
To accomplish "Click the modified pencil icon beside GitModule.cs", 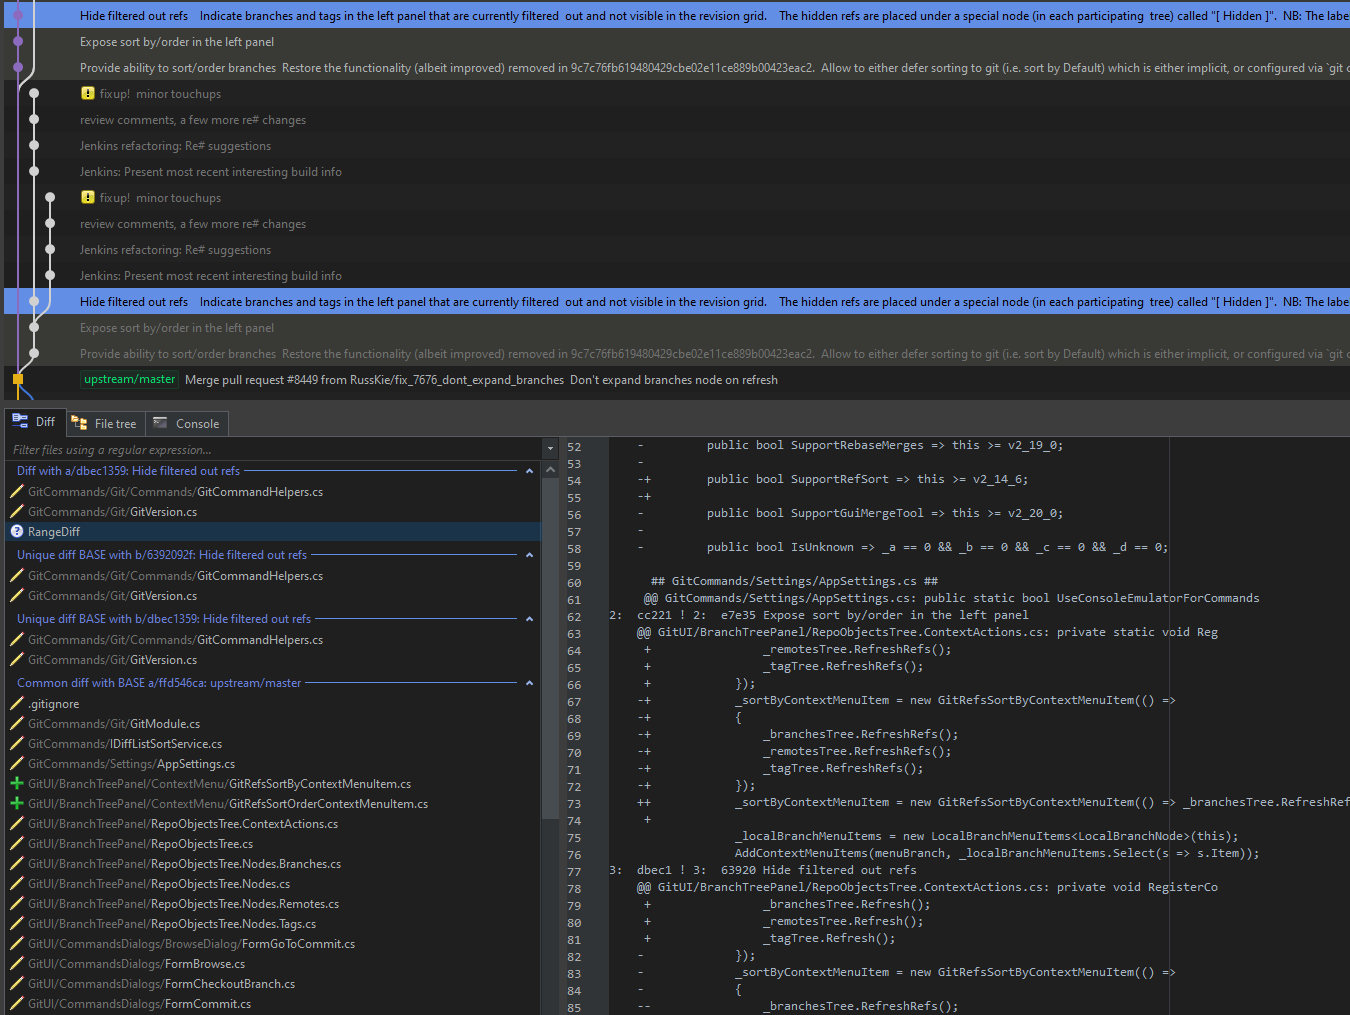I will coord(14,723).
